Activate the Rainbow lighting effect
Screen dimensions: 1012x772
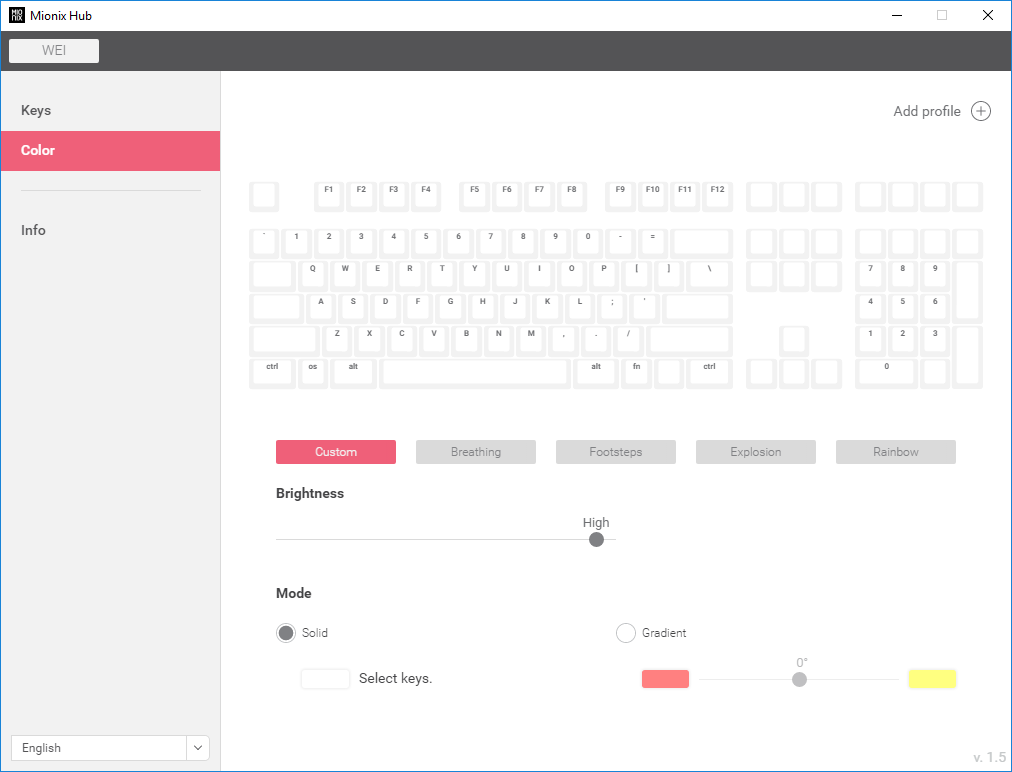pos(895,452)
